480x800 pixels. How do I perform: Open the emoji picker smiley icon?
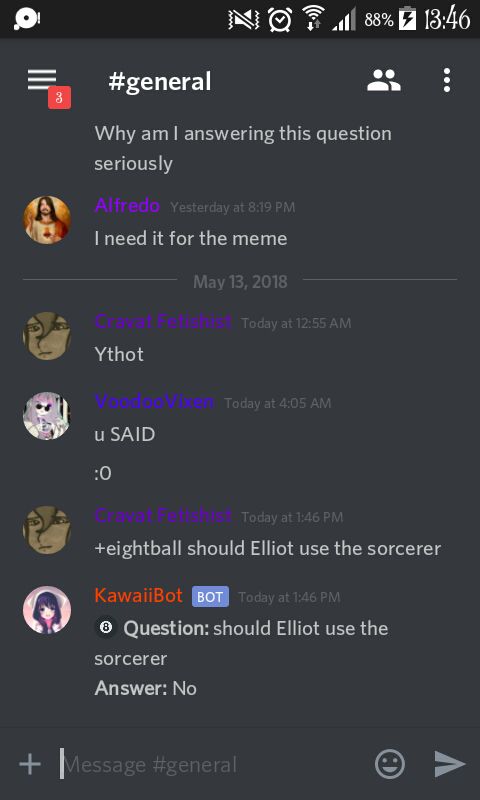[390, 764]
